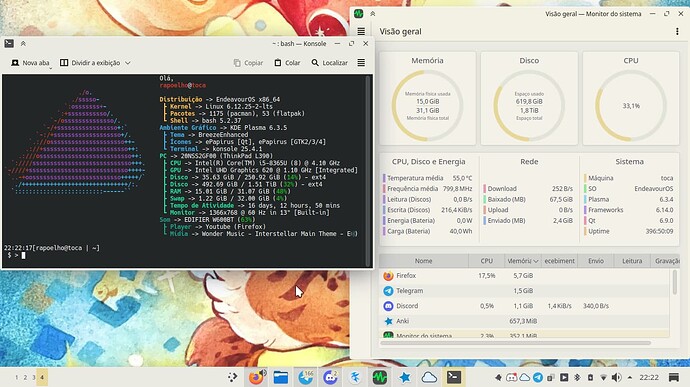Click the Colar button in Konsole
Screen dimensions: 690x387
click(x=287, y=63)
